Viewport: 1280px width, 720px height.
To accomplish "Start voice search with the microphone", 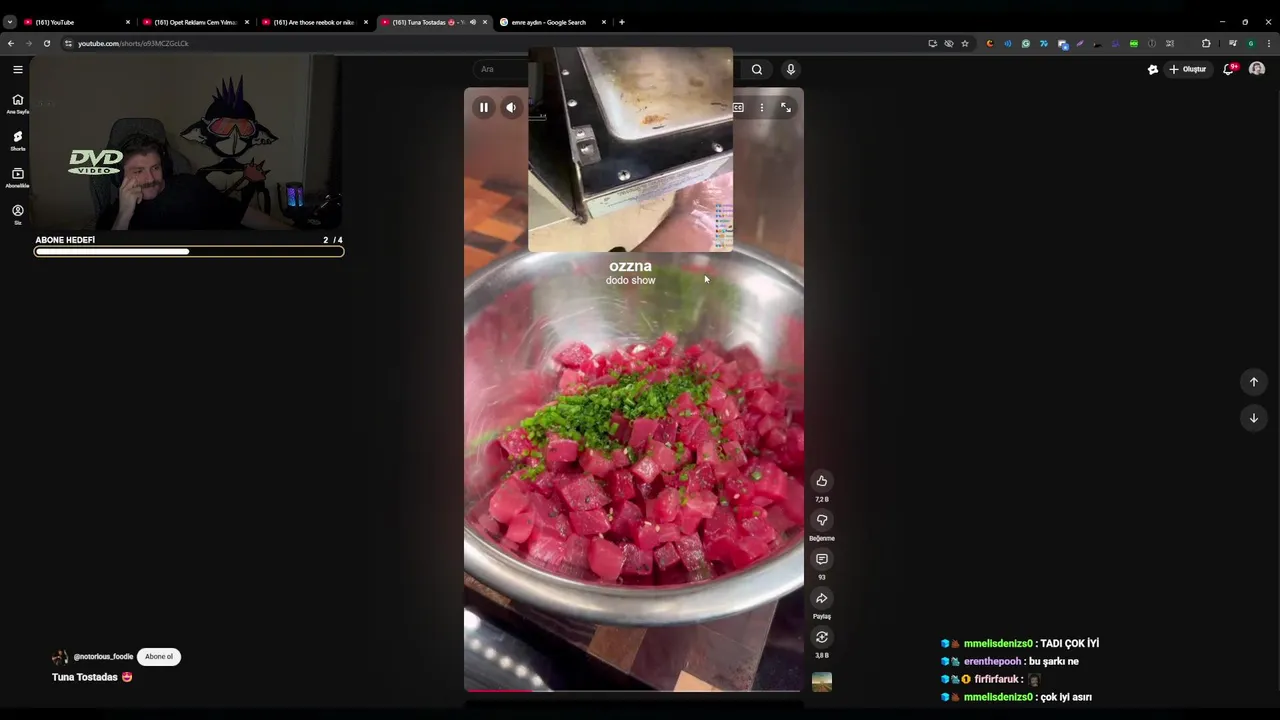I will [790, 69].
